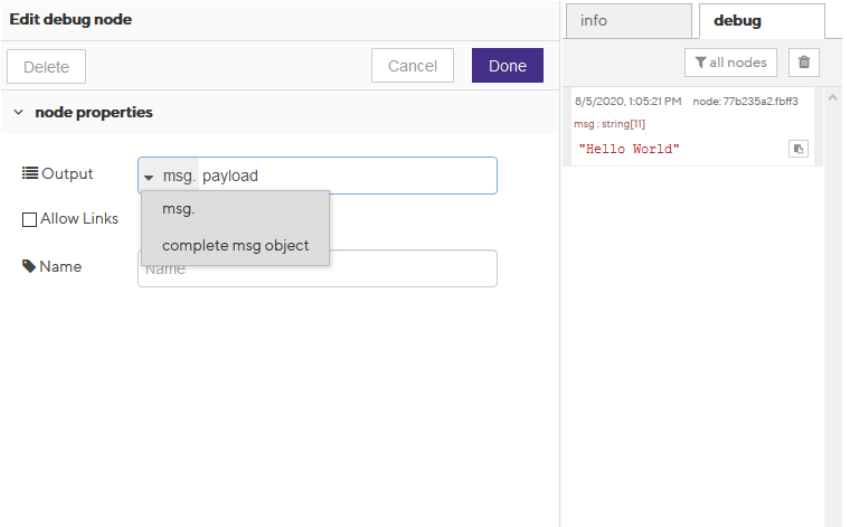Click the payload output text field
The width and height of the screenshot is (847, 527).
coord(347,175)
